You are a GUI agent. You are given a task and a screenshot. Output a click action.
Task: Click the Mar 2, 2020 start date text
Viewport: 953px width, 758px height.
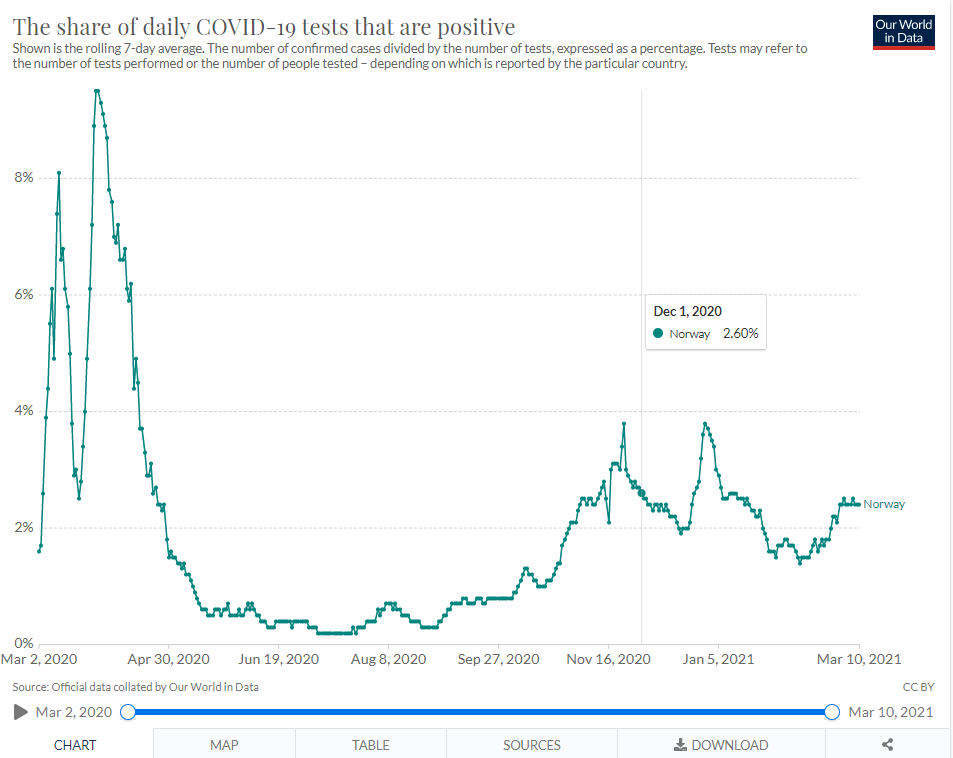74,712
